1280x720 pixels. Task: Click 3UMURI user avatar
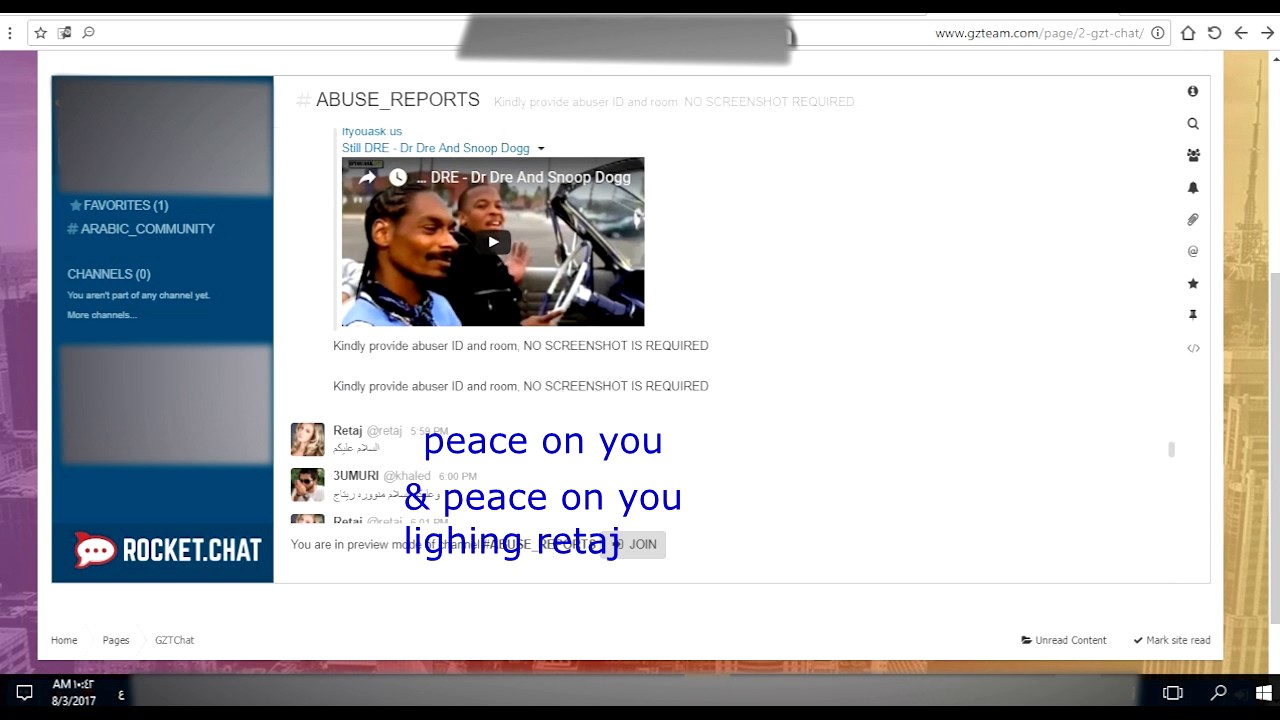pyautogui.click(x=307, y=485)
